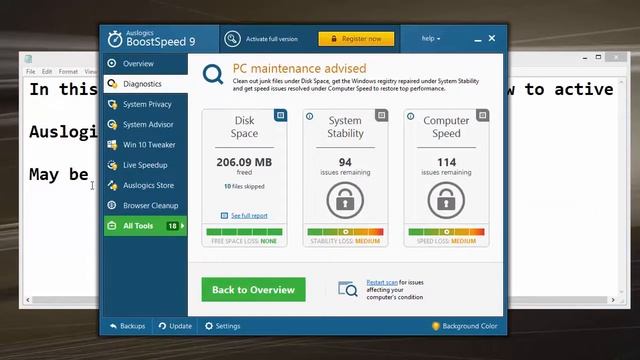Click the Overview target icon
This screenshot has width=640, height=360.
point(112,63)
